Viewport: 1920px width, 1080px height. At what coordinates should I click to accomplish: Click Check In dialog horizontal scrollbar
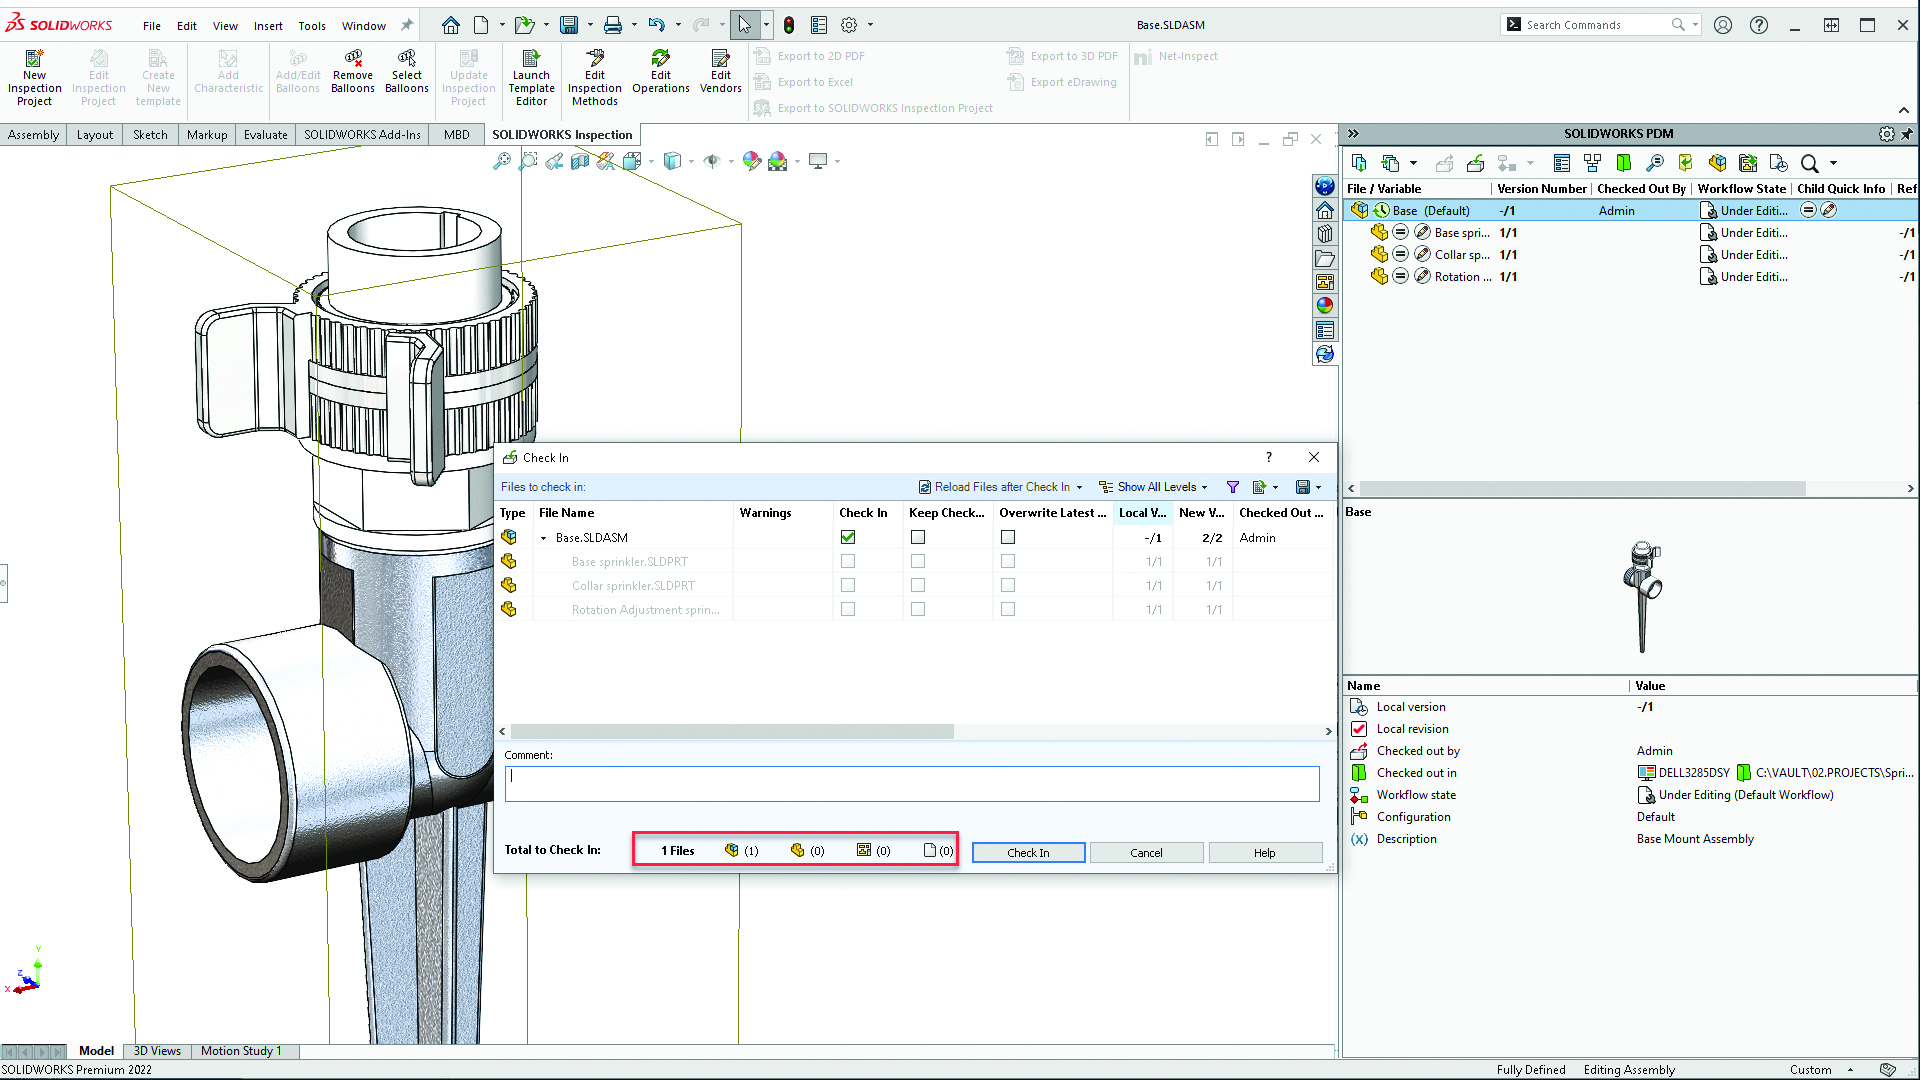(x=732, y=732)
